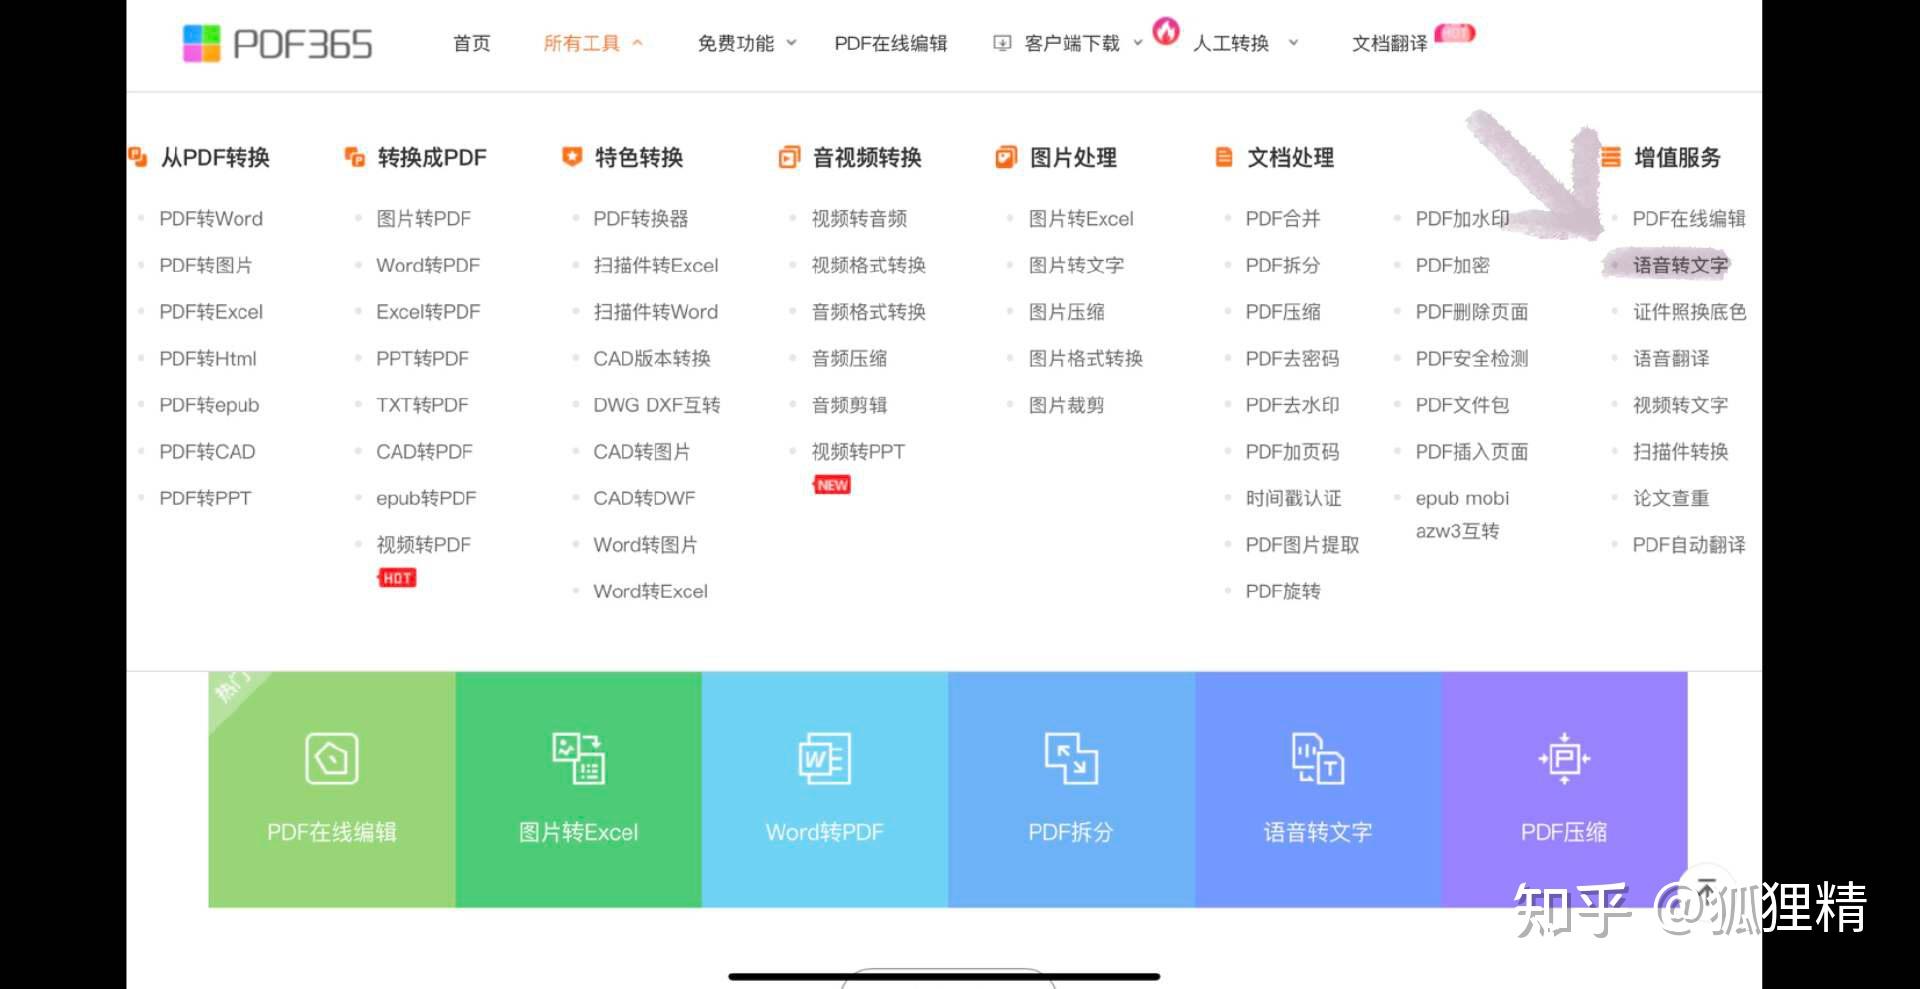Select PDF旋转 tool

1283,591
